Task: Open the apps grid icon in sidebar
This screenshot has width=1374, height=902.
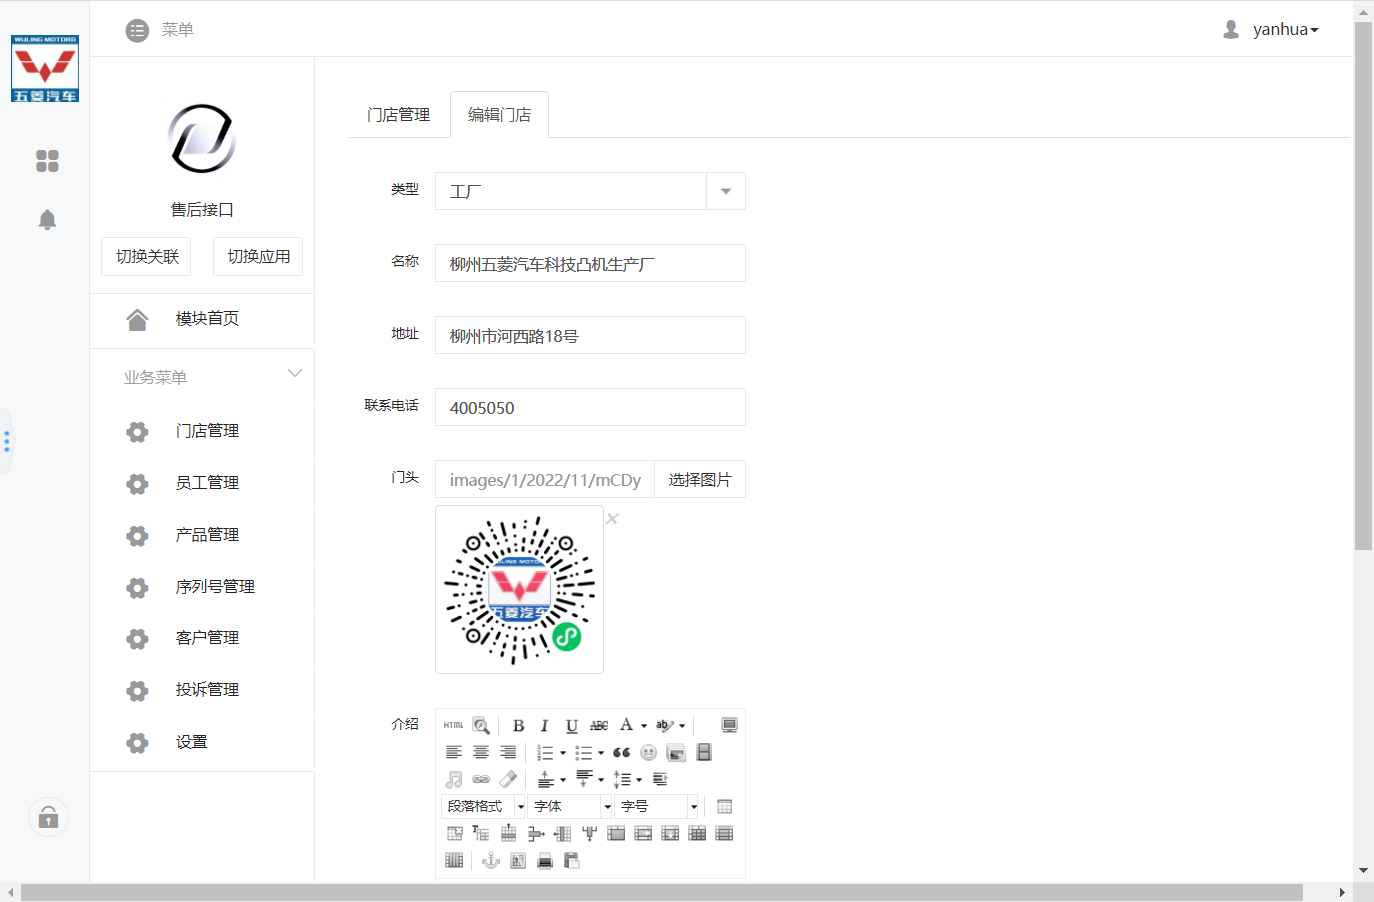Action: coord(47,161)
